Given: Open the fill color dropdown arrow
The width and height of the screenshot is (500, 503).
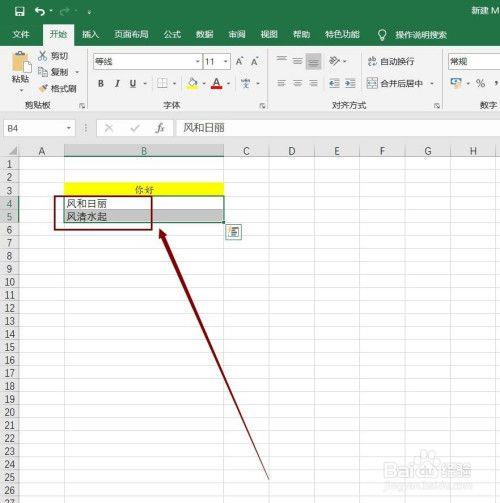Looking at the screenshot, I should [x=204, y=83].
